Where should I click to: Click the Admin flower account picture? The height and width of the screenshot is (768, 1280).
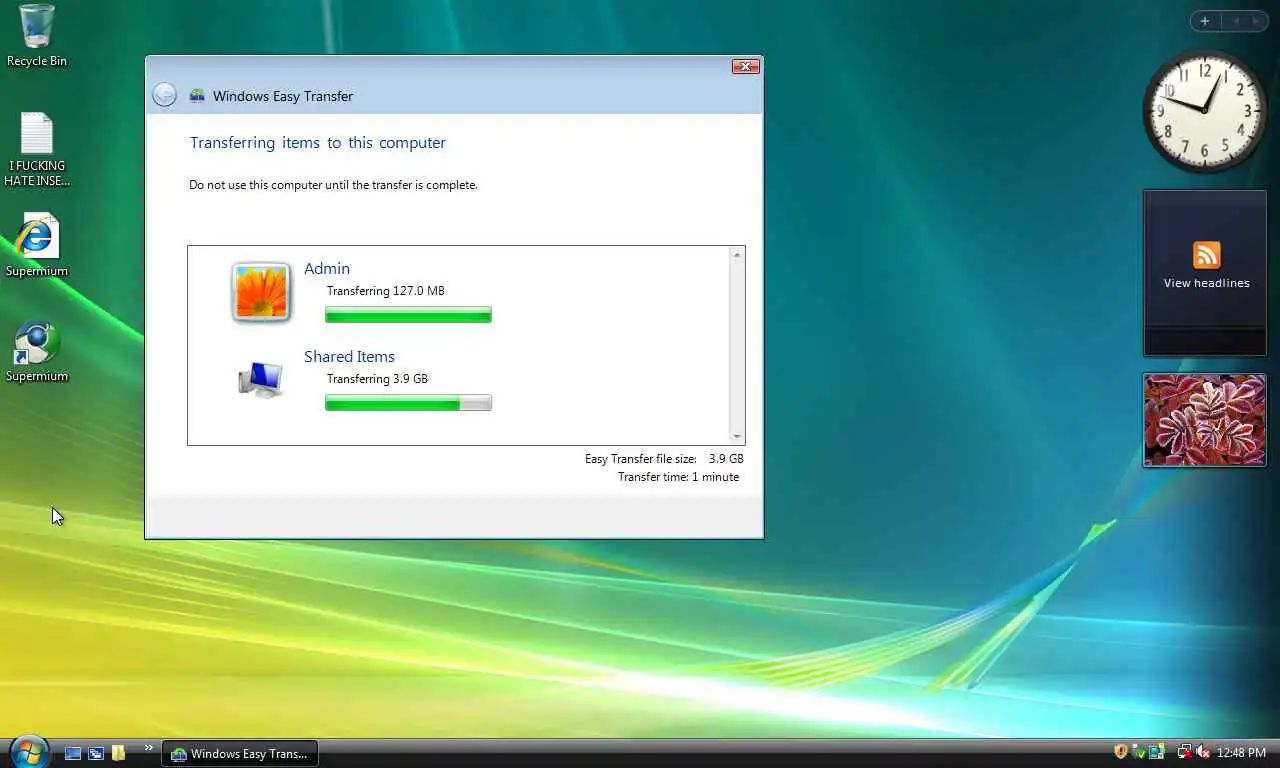261,292
